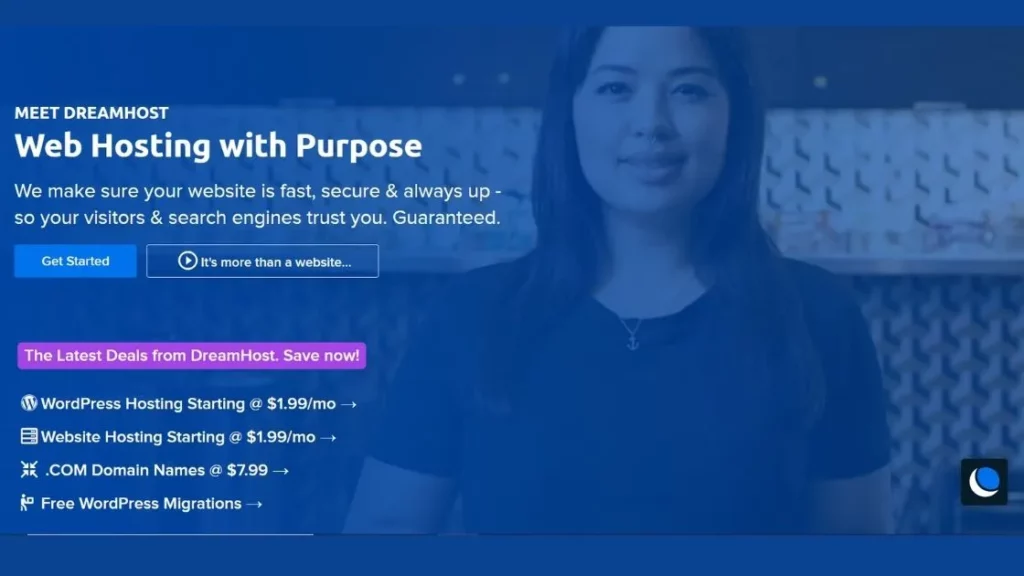Image resolution: width=1024 pixels, height=576 pixels.
Task: Click the purple Latest Deals from DreamHost banner
Action: pos(191,356)
